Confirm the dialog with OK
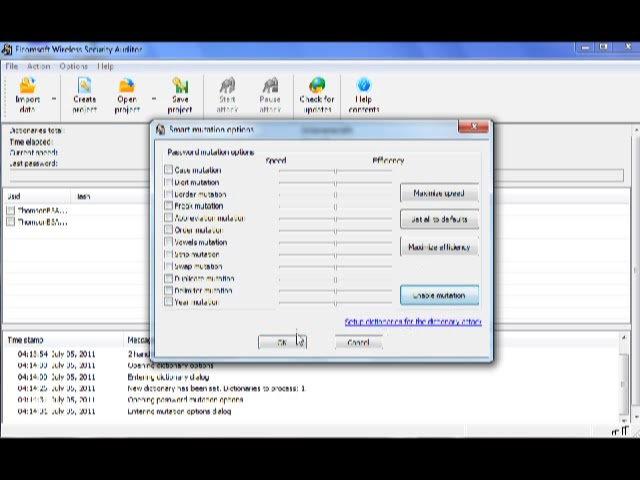 click(x=282, y=342)
